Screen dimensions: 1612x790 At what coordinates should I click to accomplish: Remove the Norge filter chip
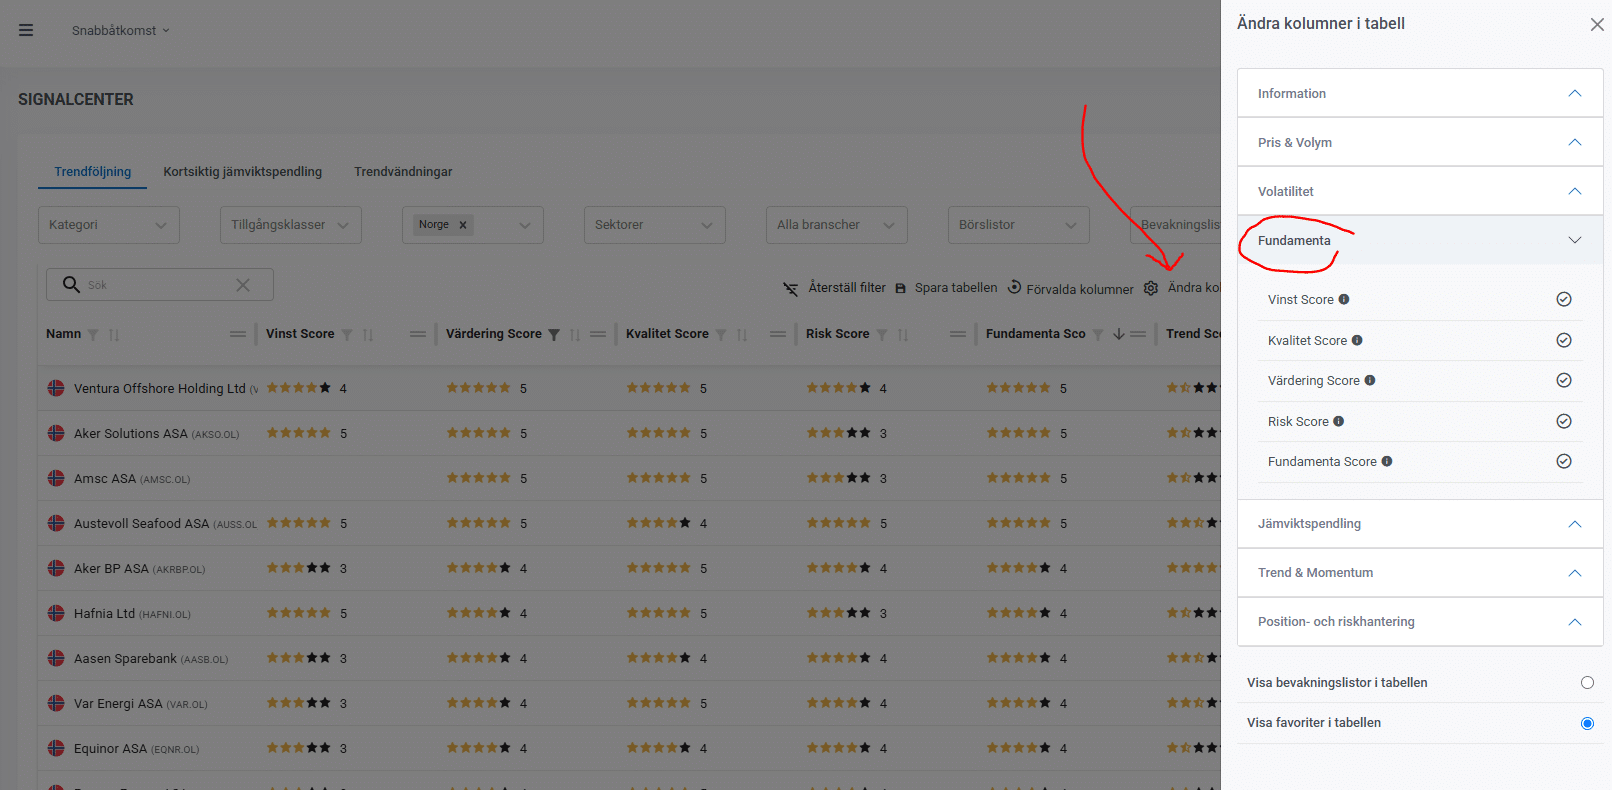click(x=463, y=225)
